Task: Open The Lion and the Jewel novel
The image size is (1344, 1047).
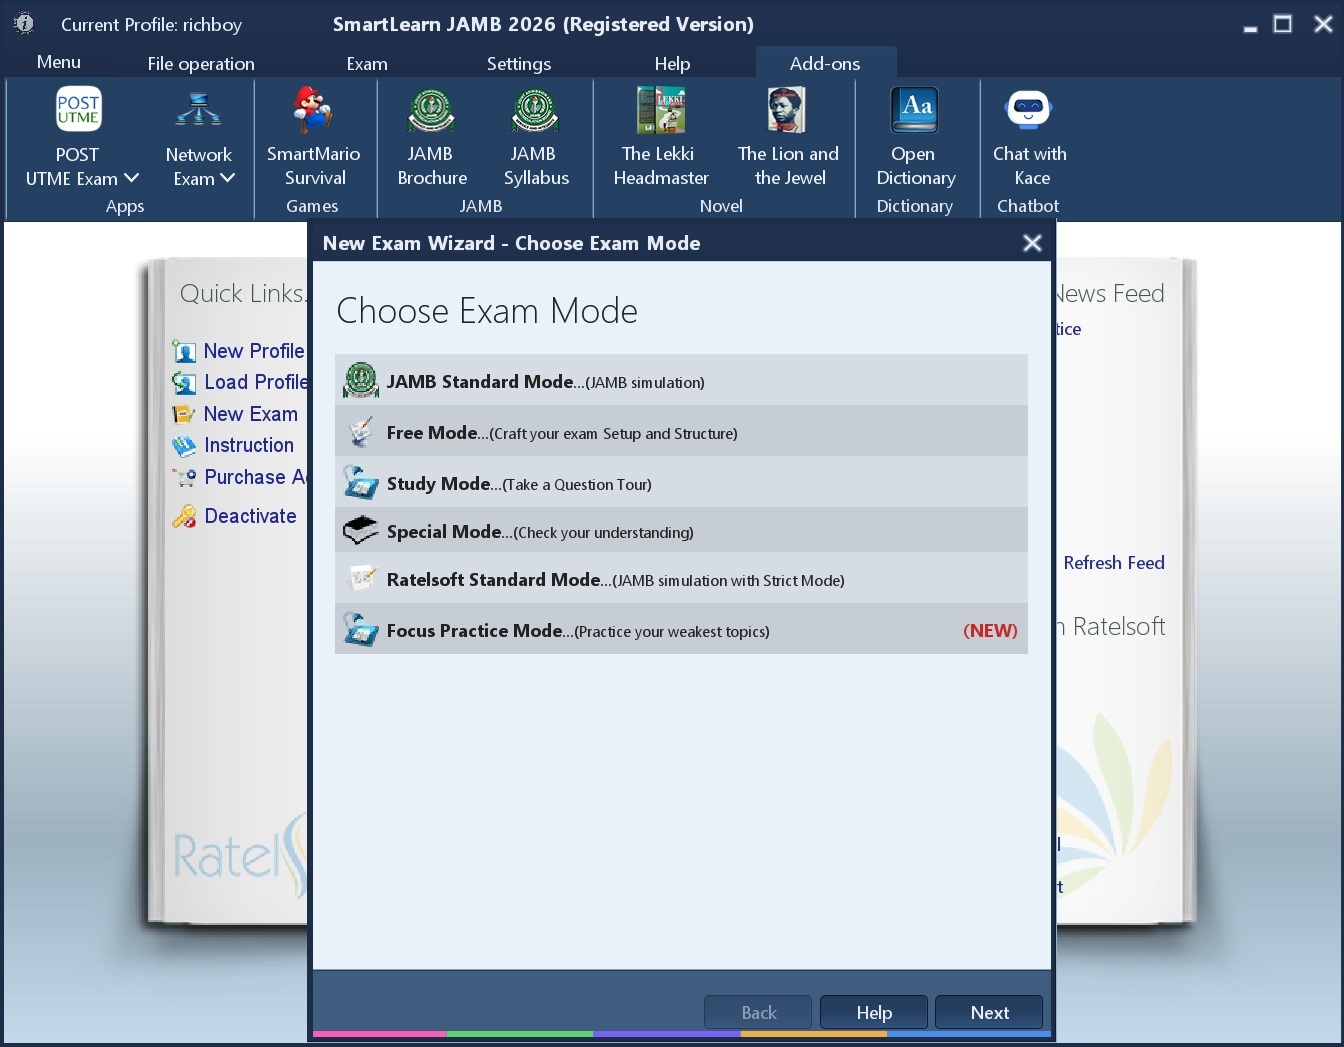Action: [x=787, y=110]
